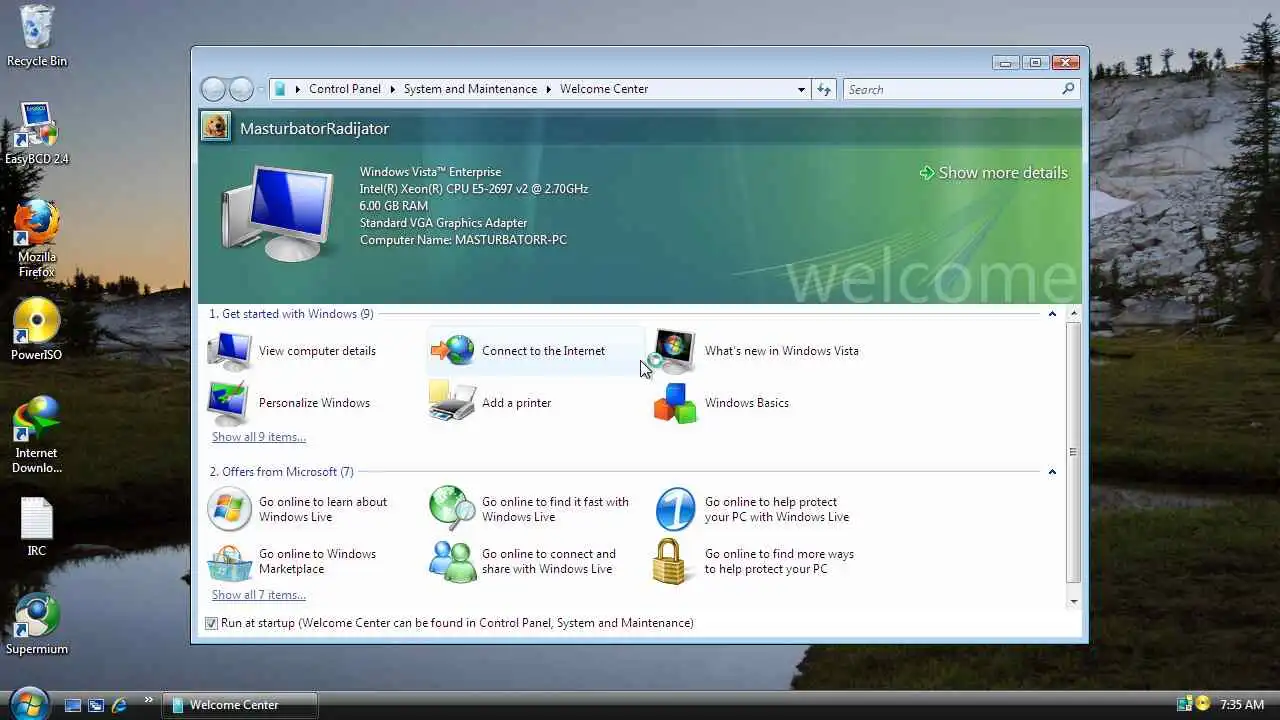Click the Back navigation button
This screenshot has width=1280, height=720.
[214, 89]
